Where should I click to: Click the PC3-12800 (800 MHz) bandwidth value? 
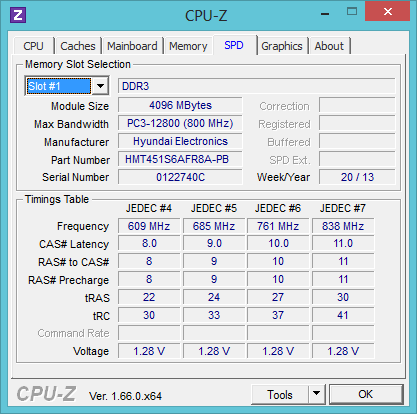[180, 123]
